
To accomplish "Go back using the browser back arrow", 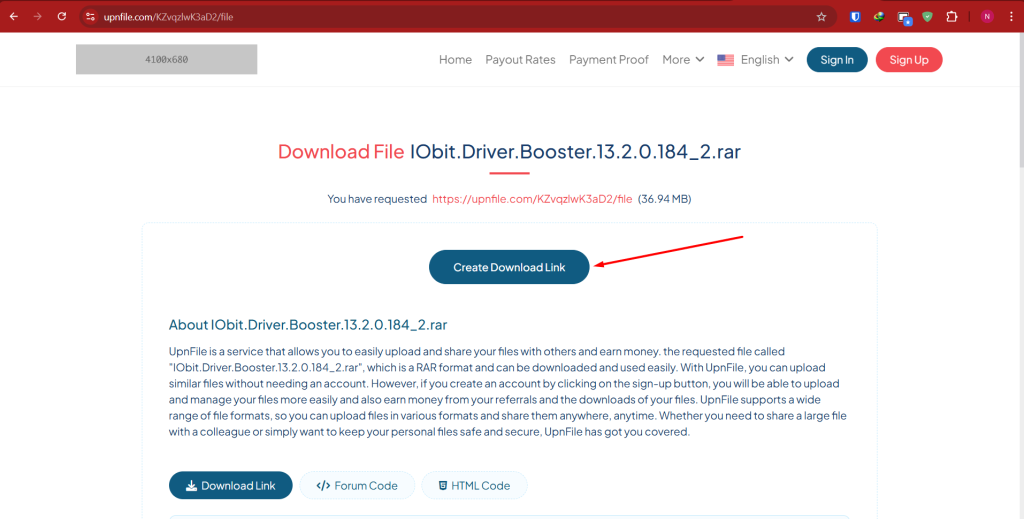I will point(14,16).
